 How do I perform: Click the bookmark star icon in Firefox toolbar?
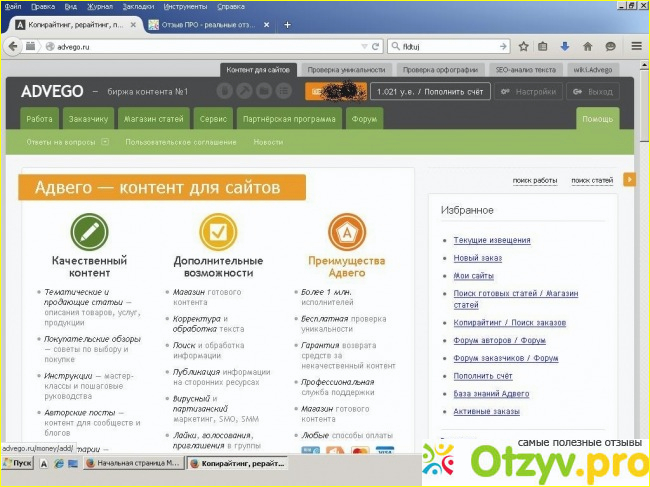(524, 46)
